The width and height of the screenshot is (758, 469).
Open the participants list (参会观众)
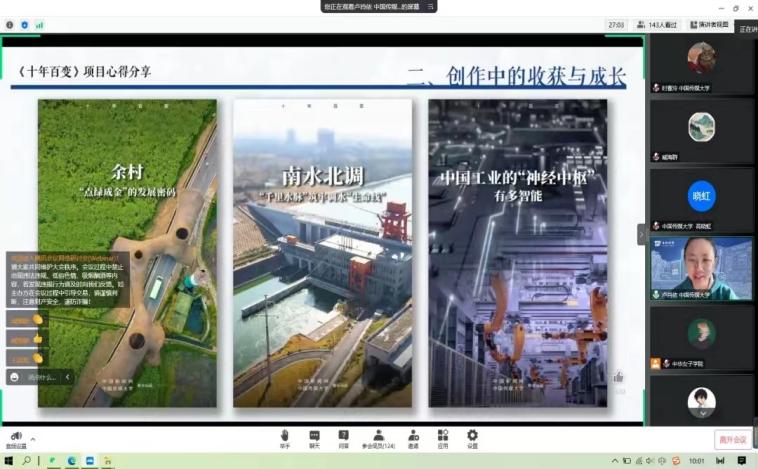[x=378, y=436]
